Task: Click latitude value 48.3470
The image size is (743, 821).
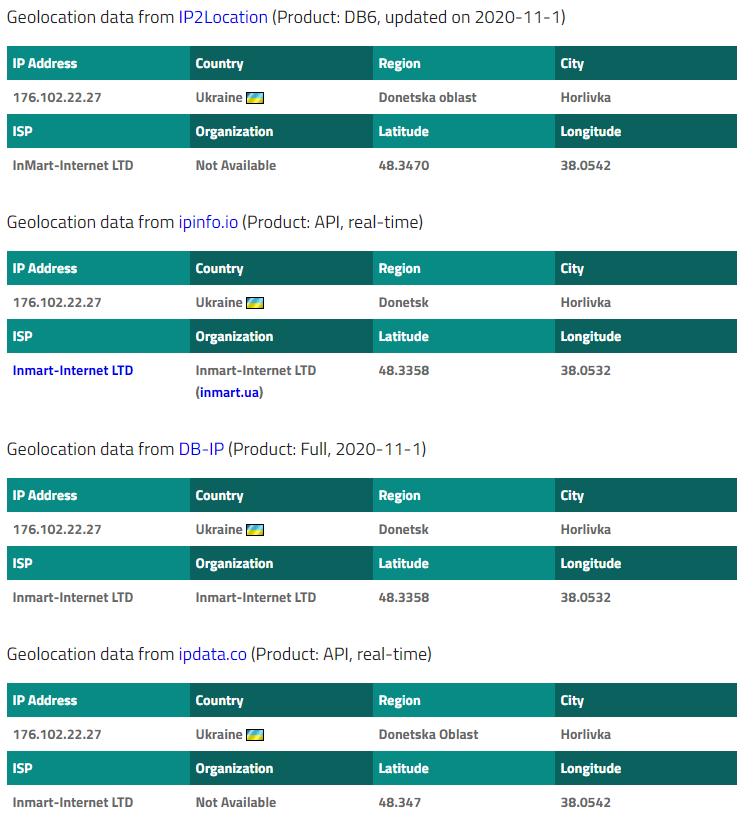Action: 404,166
